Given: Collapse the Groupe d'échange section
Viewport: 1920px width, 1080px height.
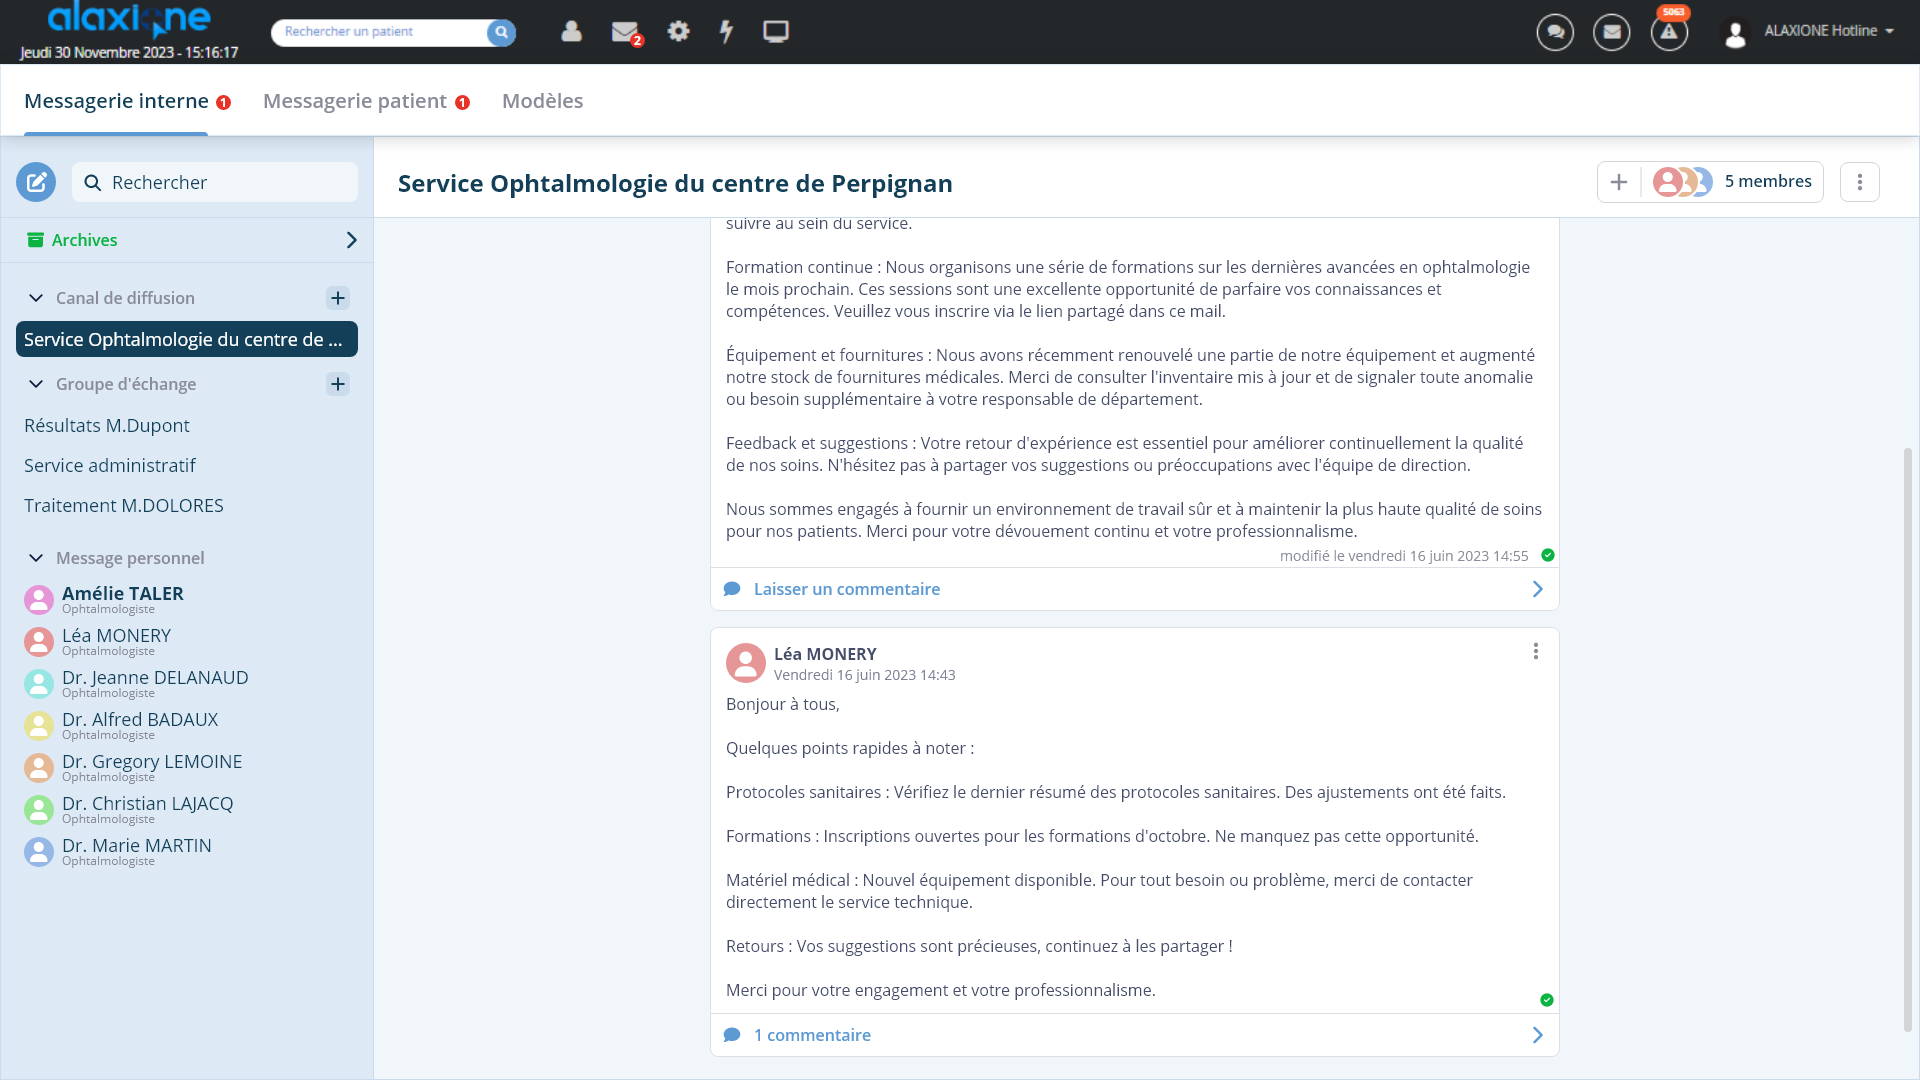Looking at the screenshot, I should 36,384.
